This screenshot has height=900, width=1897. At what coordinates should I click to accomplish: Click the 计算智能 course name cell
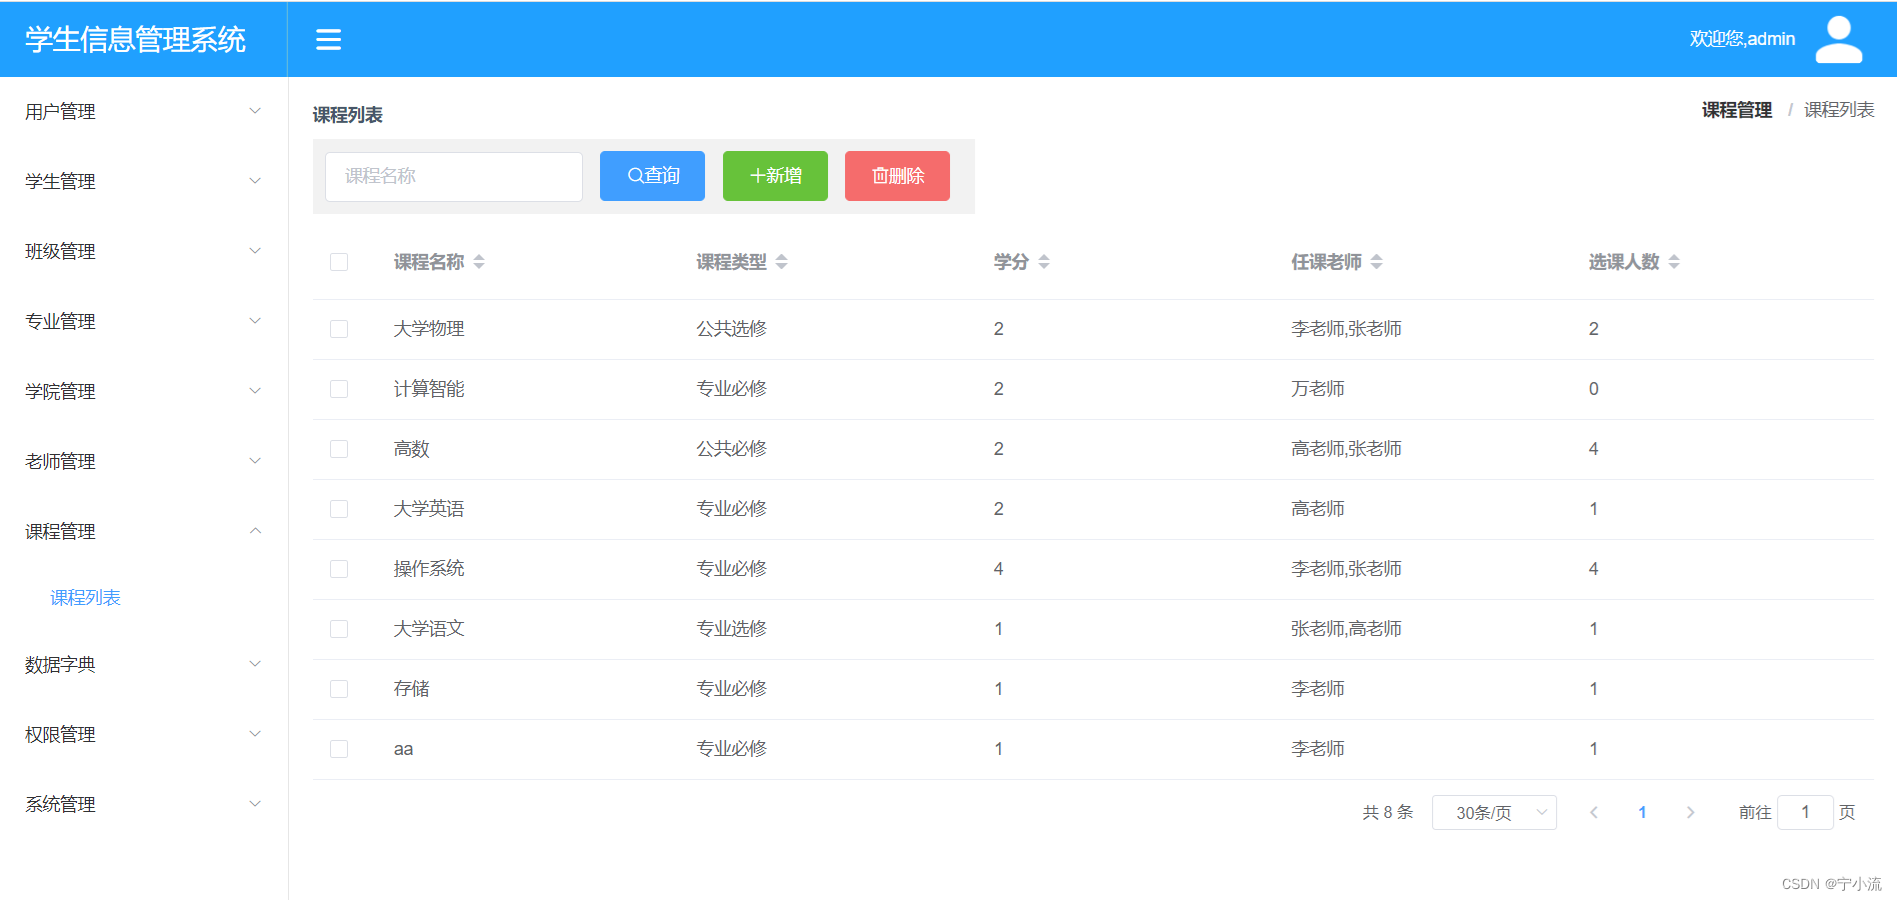coord(429,389)
